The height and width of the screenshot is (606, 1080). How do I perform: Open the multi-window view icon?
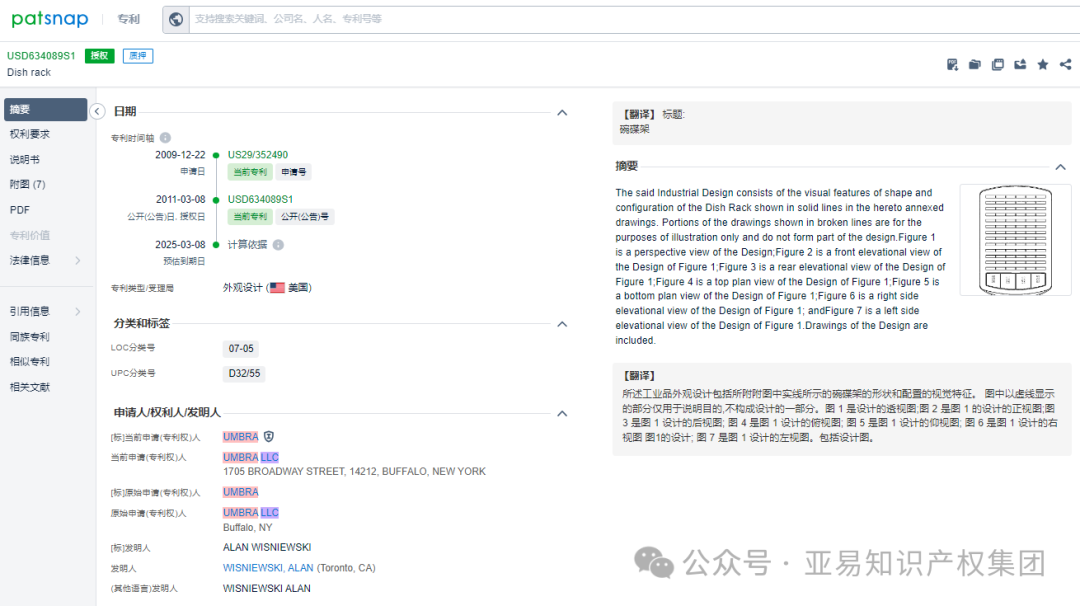[997, 65]
